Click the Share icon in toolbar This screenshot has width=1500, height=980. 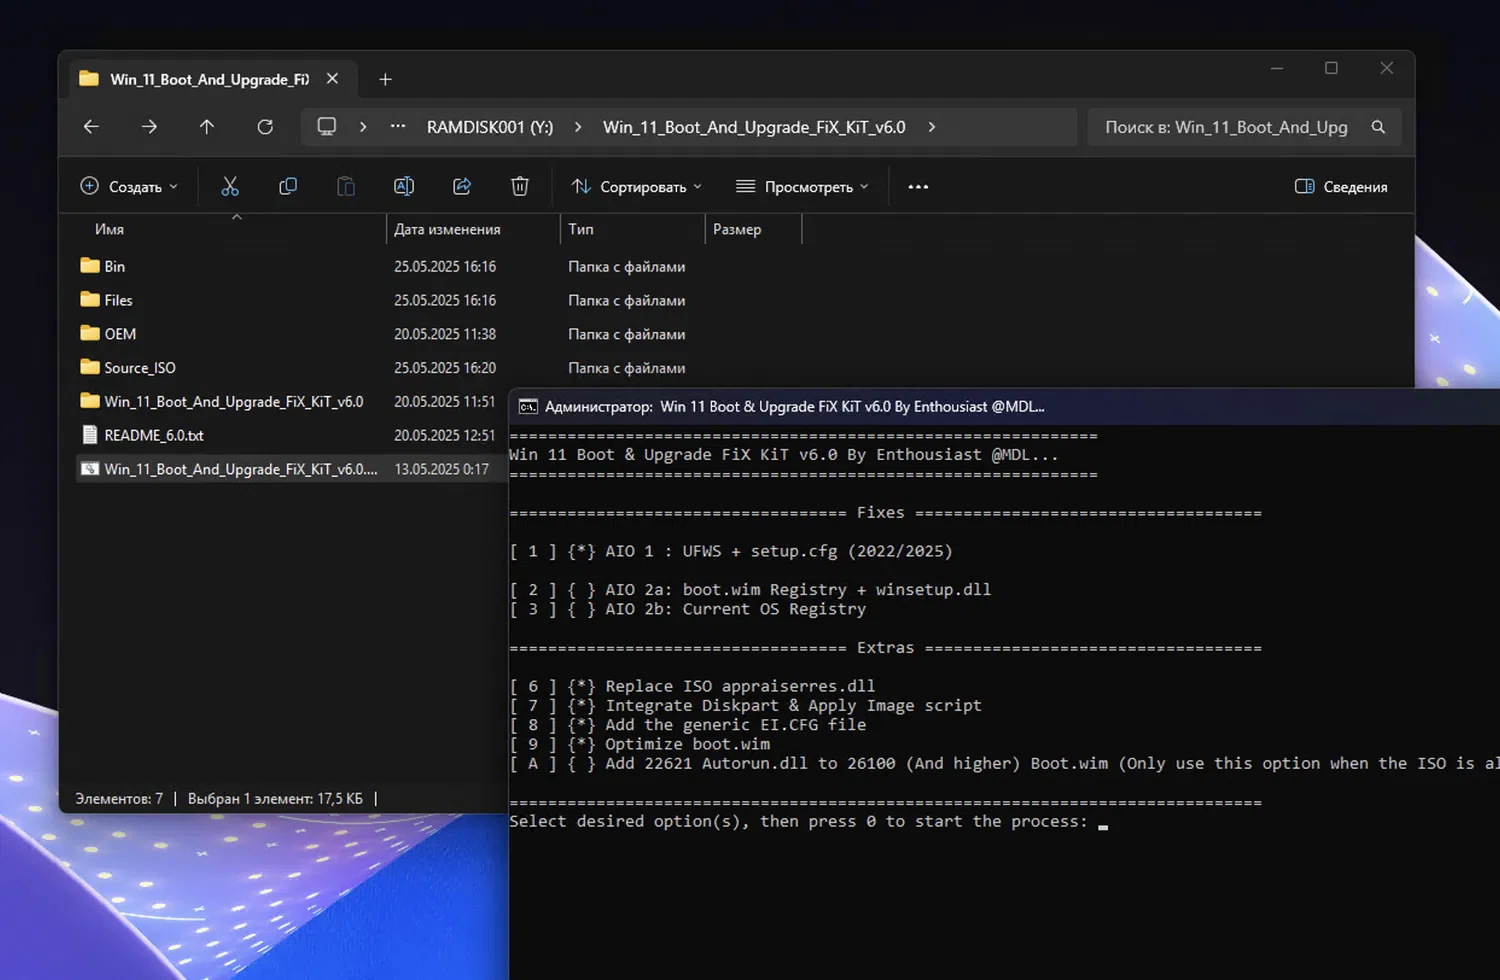click(x=462, y=187)
